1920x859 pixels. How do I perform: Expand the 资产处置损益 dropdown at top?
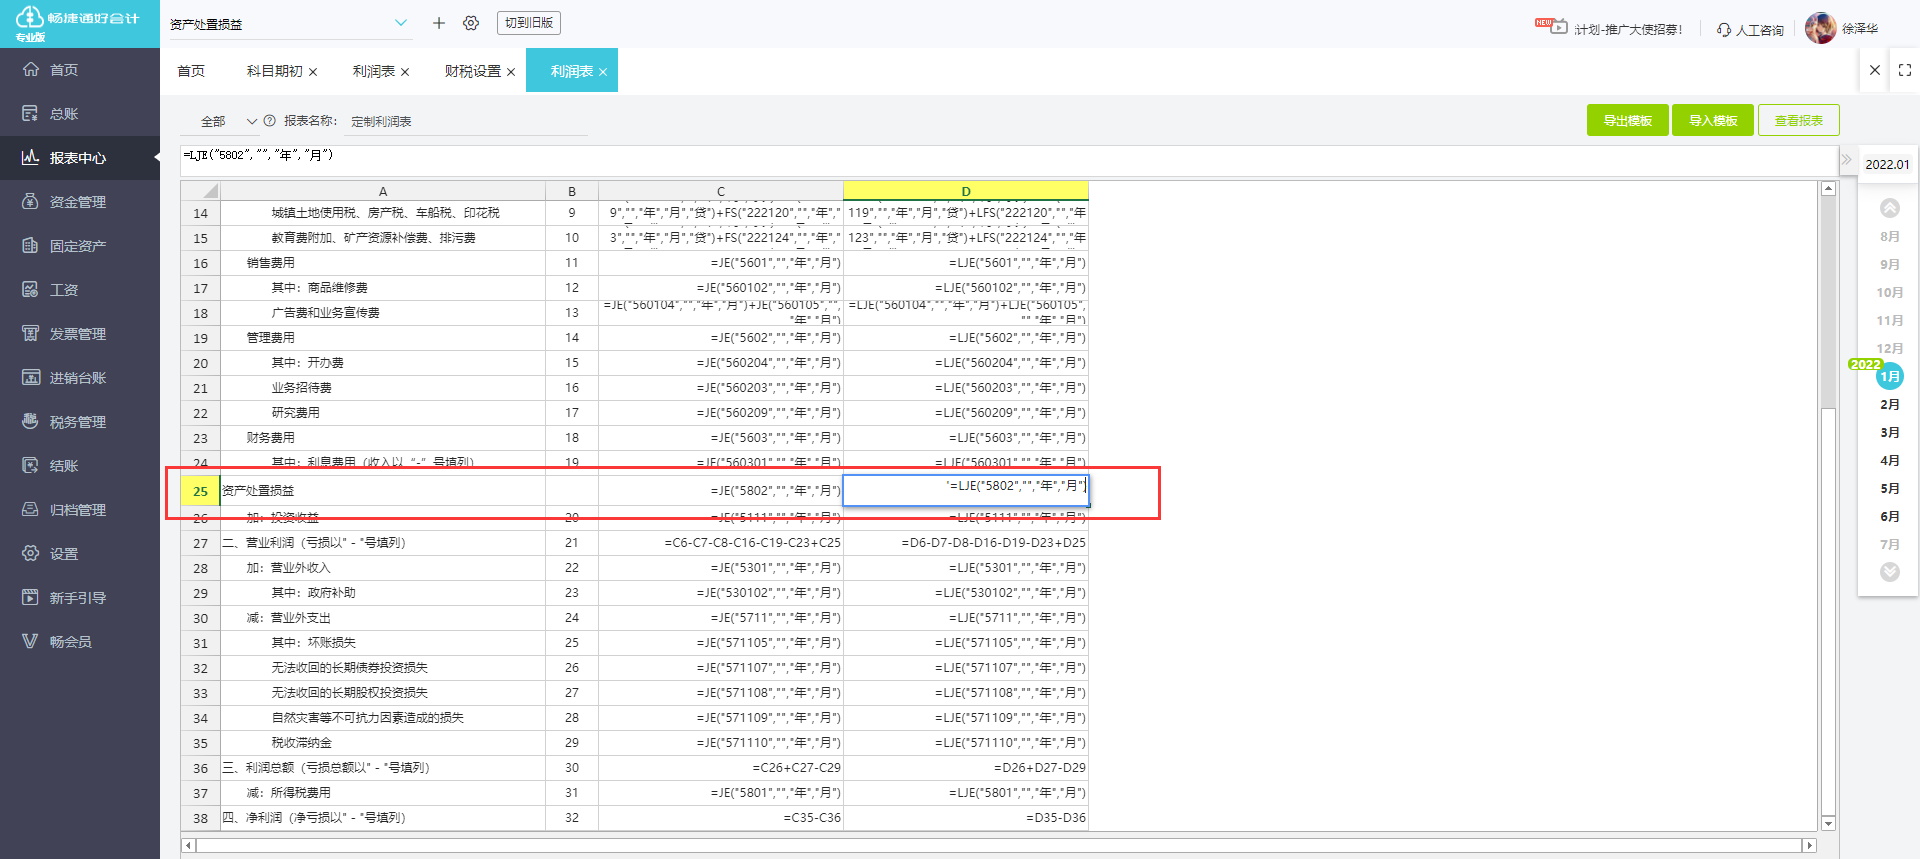click(400, 23)
